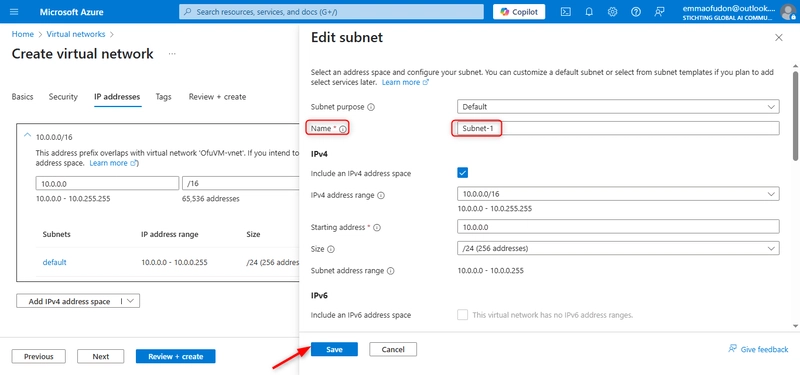The image size is (800, 375).
Task: Click the info icon next to Subnet purpose
Action: pos(371,108)
